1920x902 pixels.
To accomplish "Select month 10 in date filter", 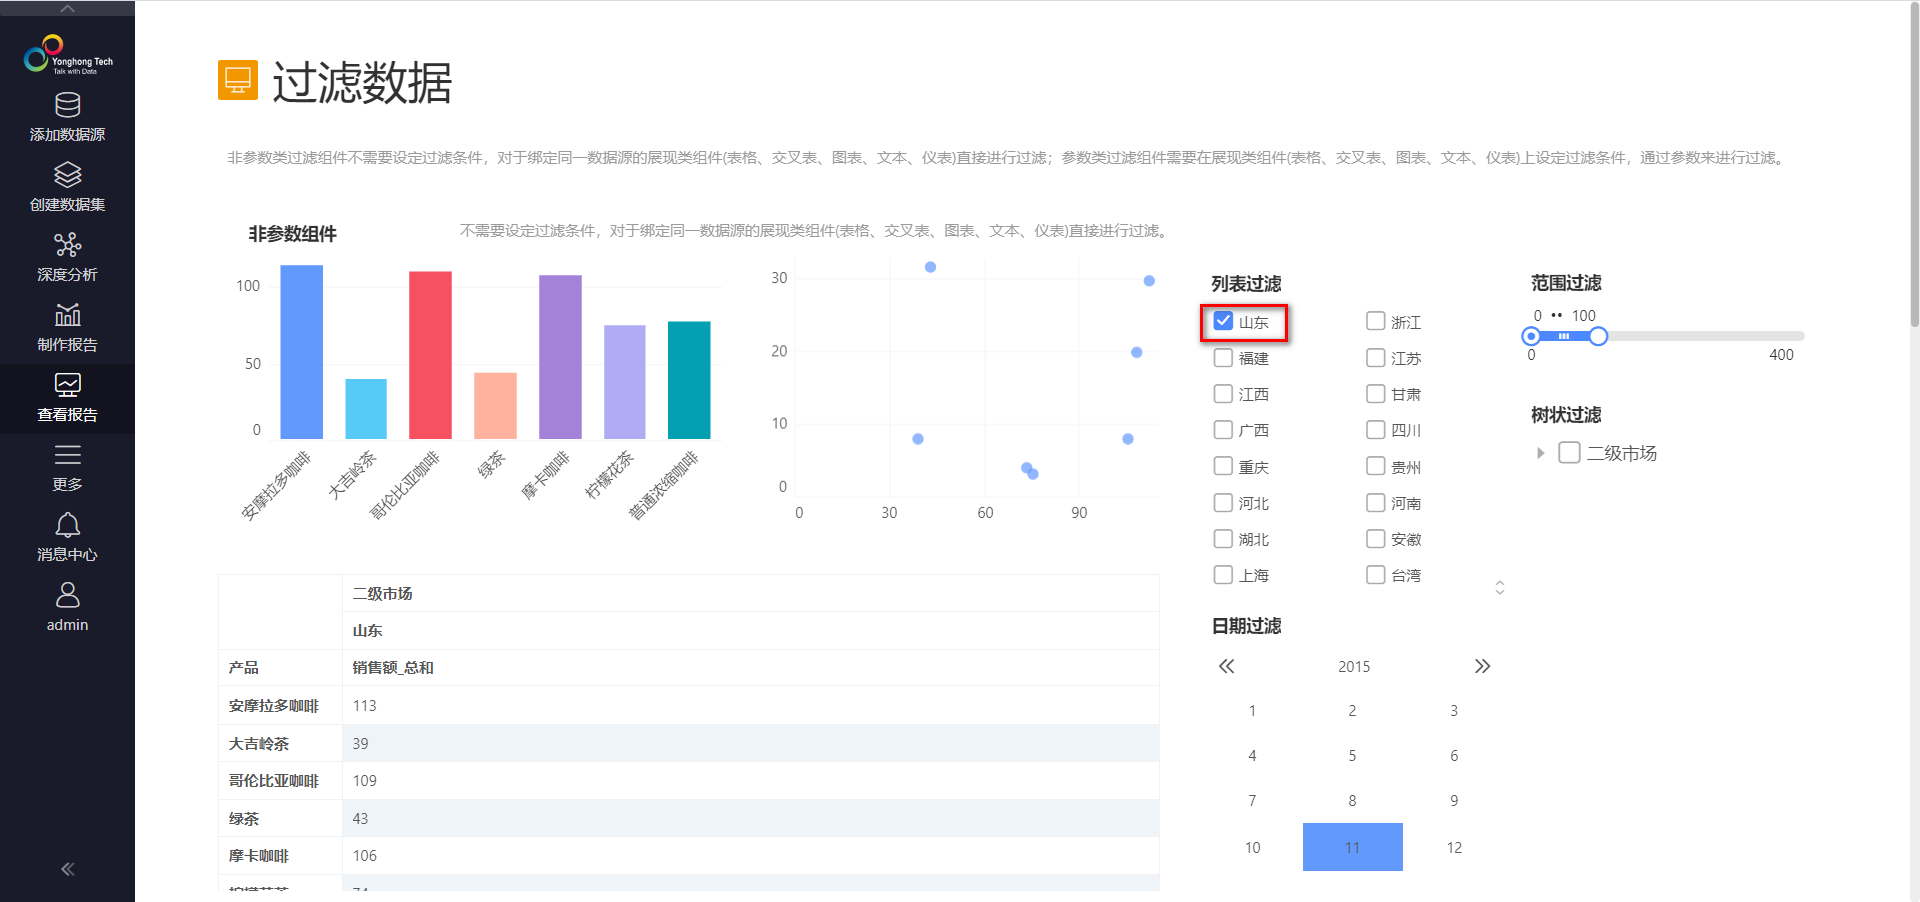I will [1252, 847].
